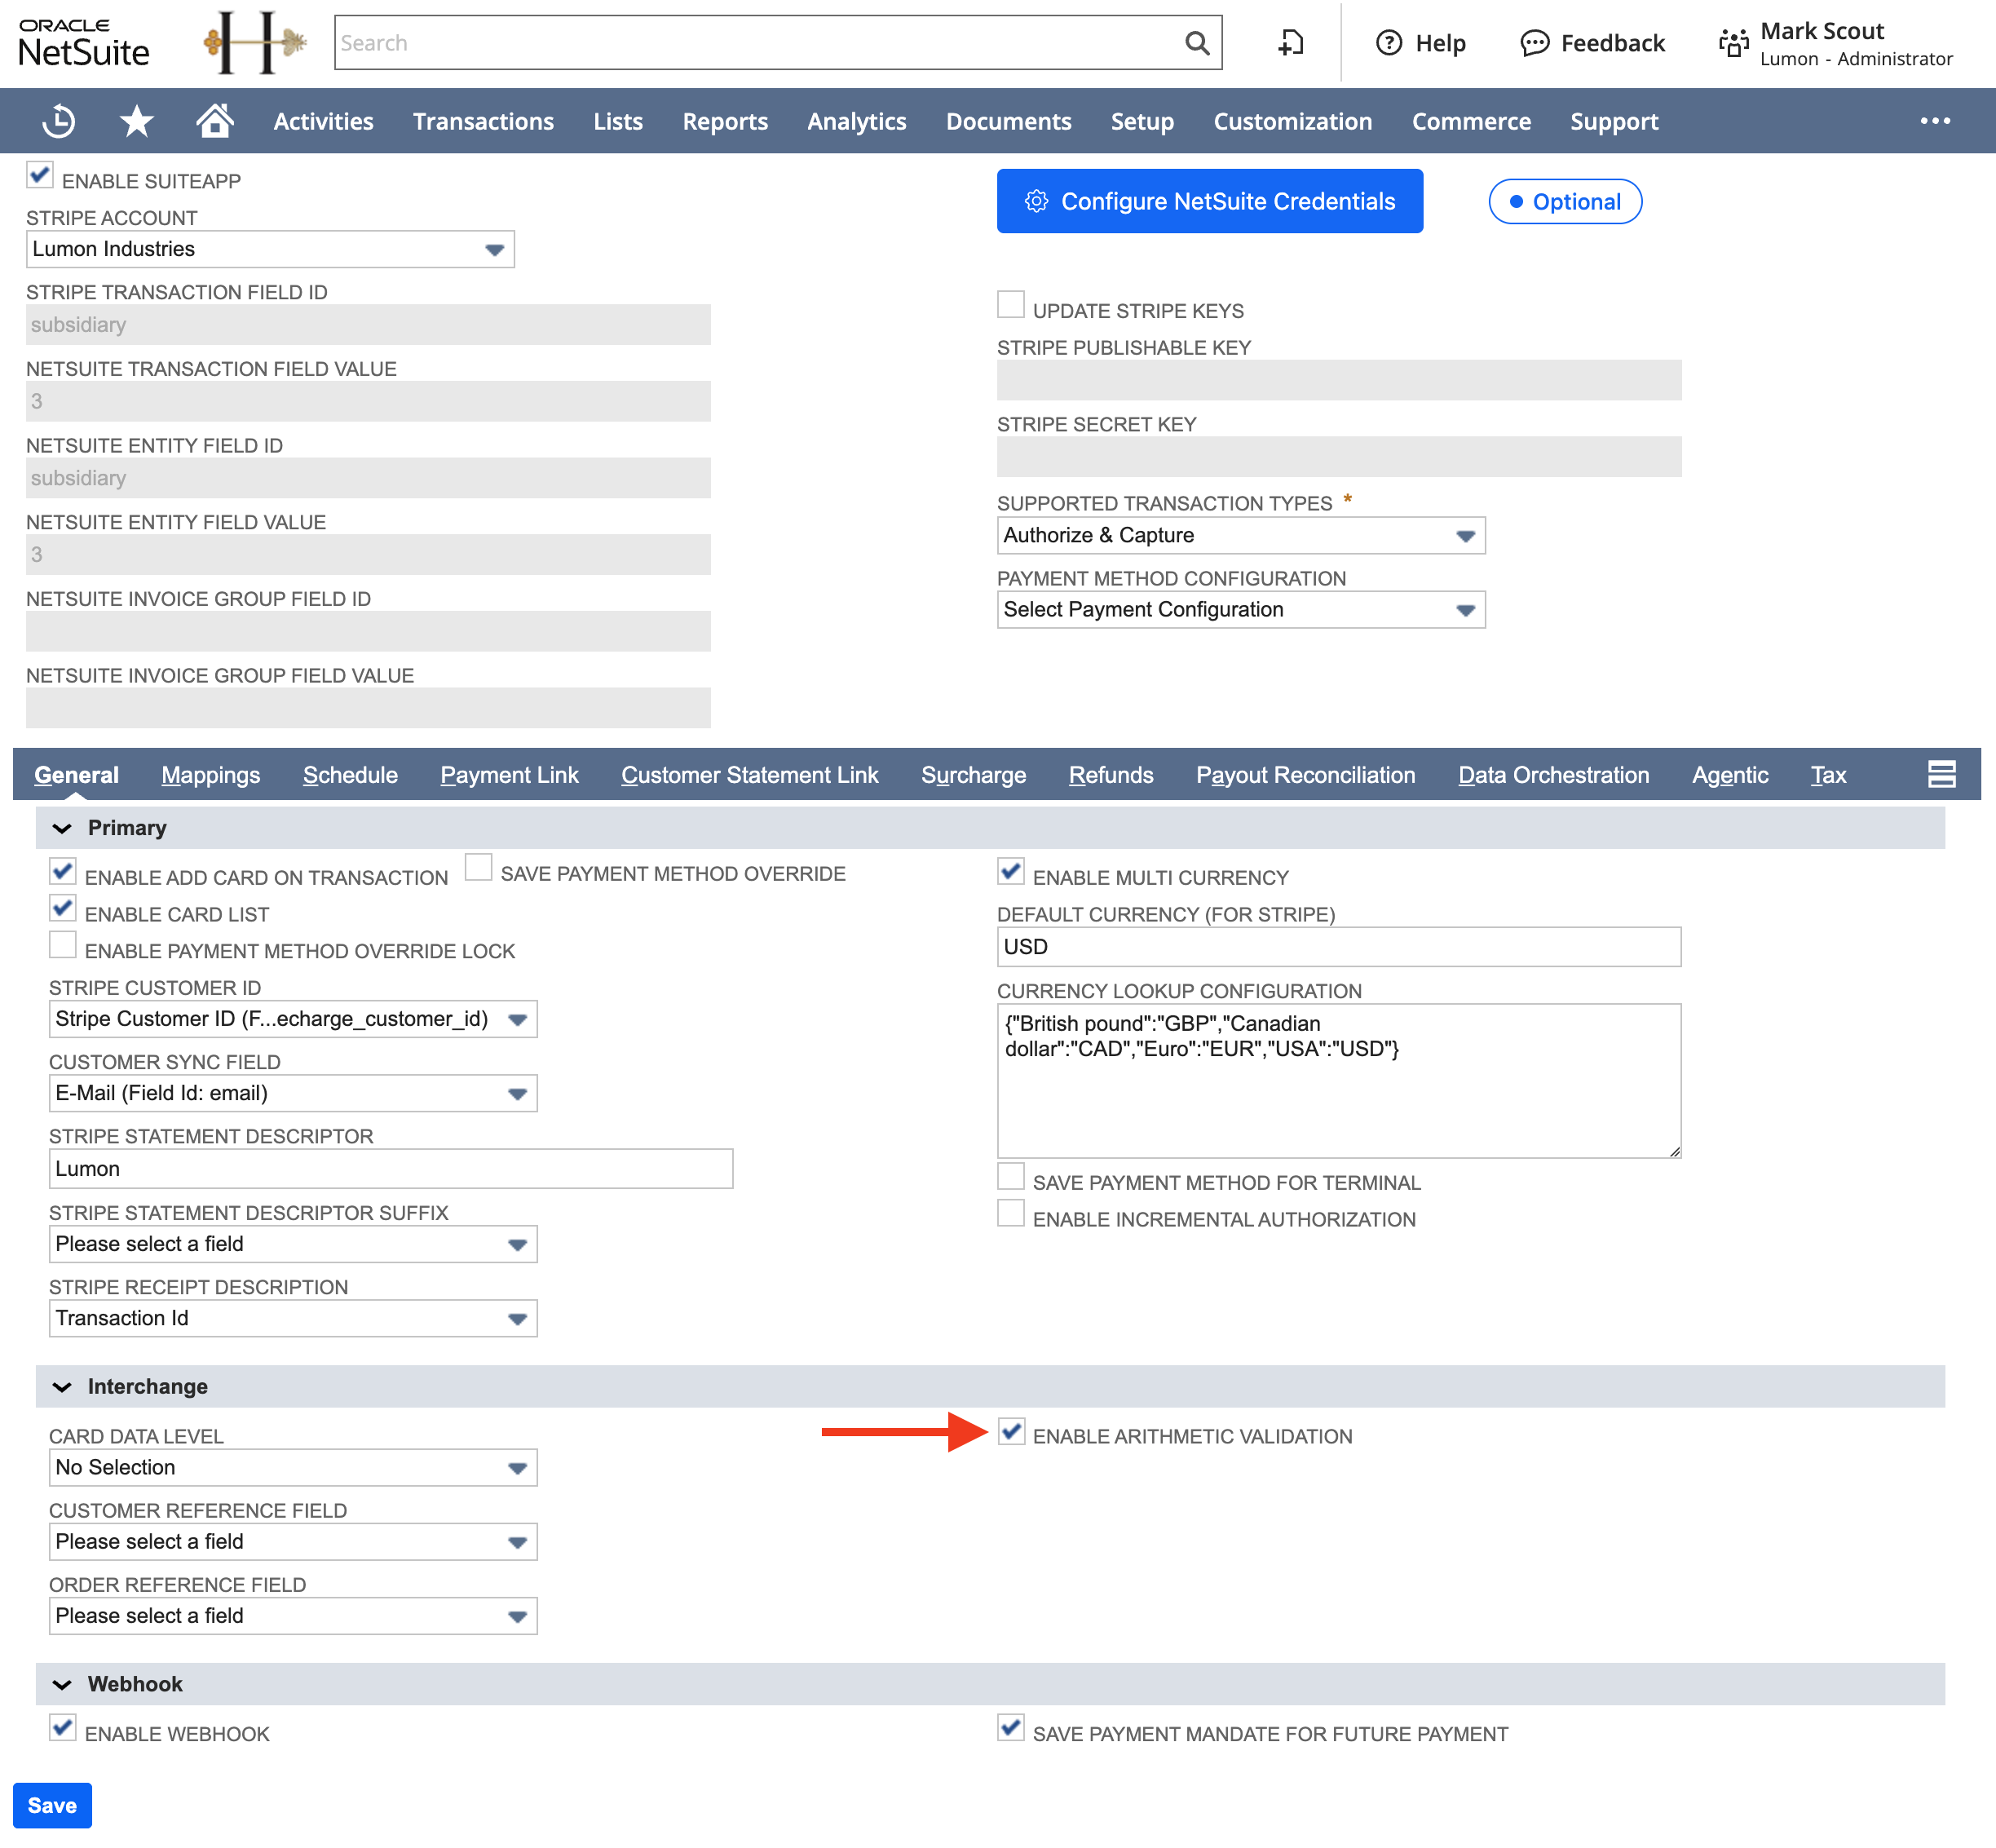Open the Analytics menu
Image resolution: width=1996 pixels, height=1848 pixels.
857,121
